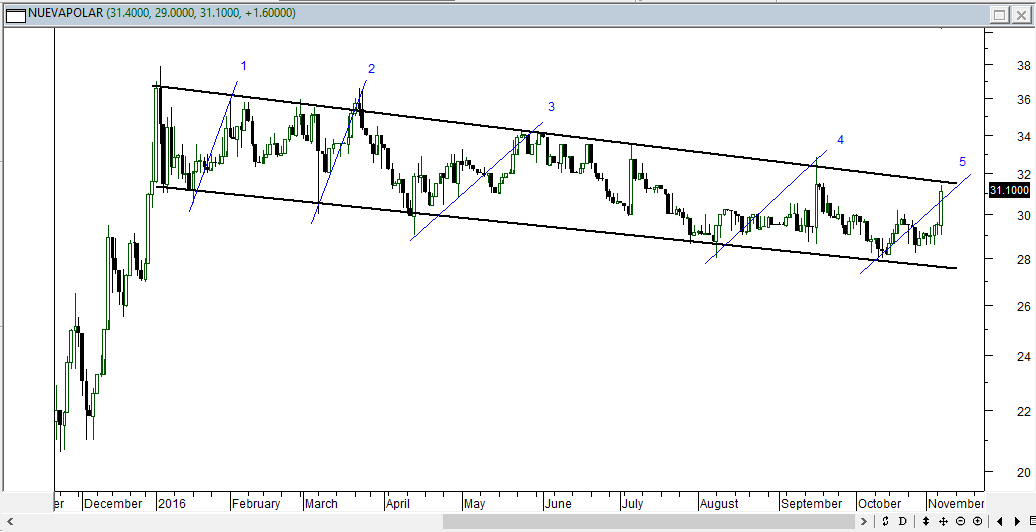This screenshot has width=1036, height=532.
Task: Click the April label on the date axis
Action: pyautogui.click(x=398, y=504)
